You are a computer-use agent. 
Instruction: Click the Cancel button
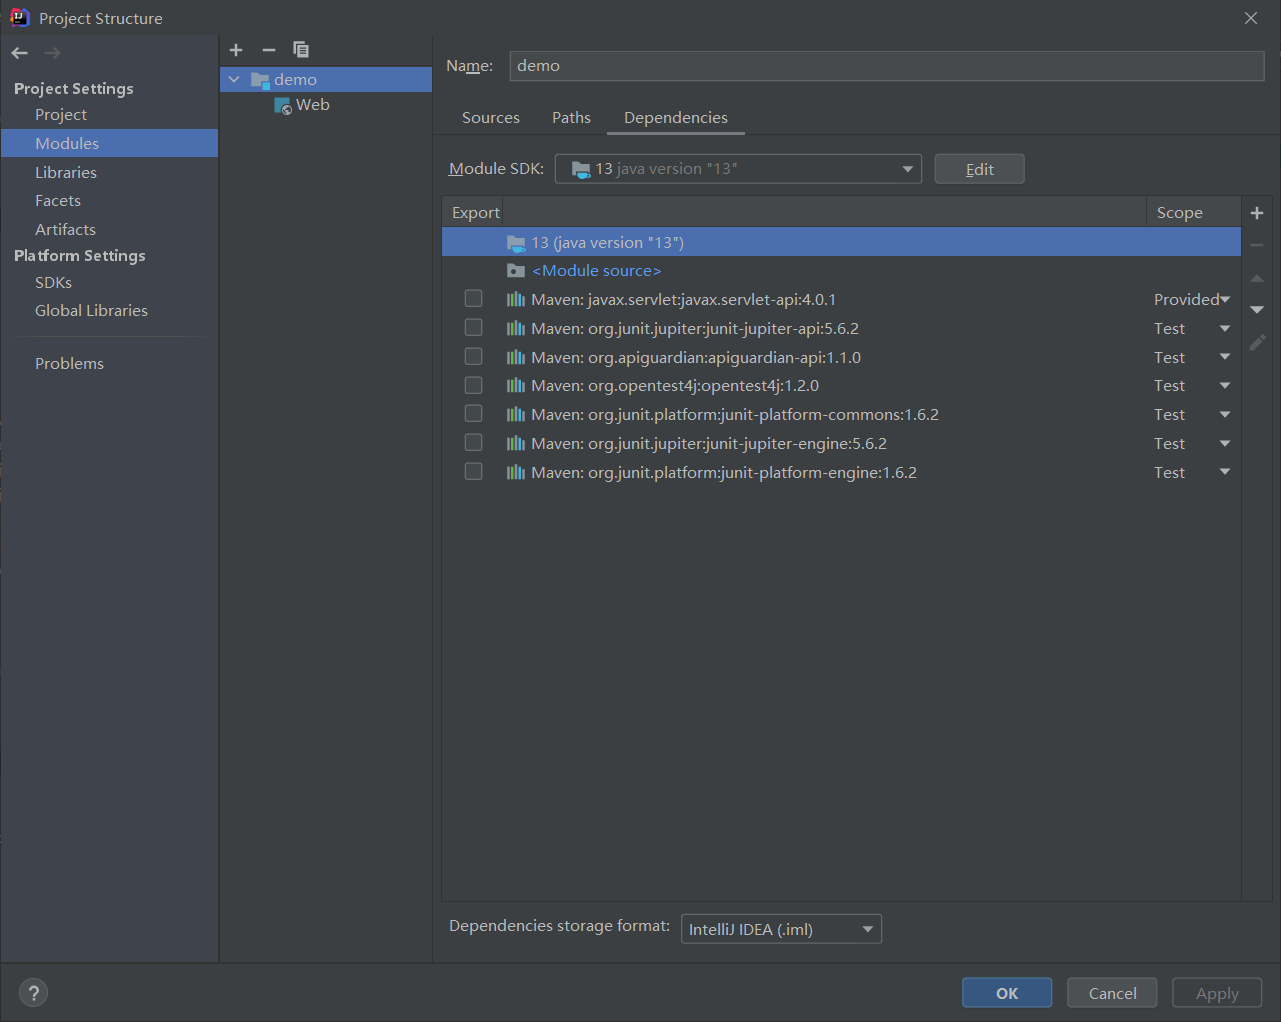coord(1112,993)
